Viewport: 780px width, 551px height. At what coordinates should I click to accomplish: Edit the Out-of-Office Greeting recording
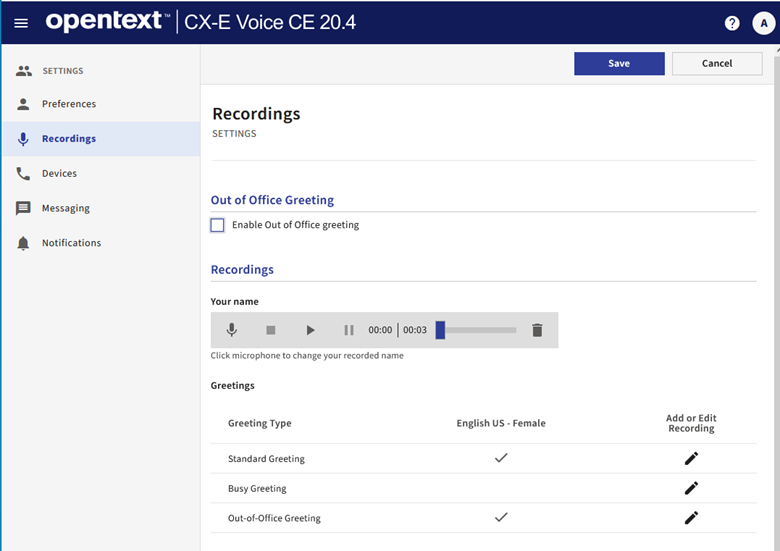(x=691, y=518)
